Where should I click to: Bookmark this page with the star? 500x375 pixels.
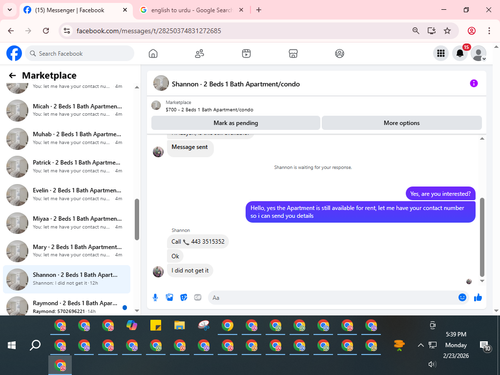tap(447, 31)
